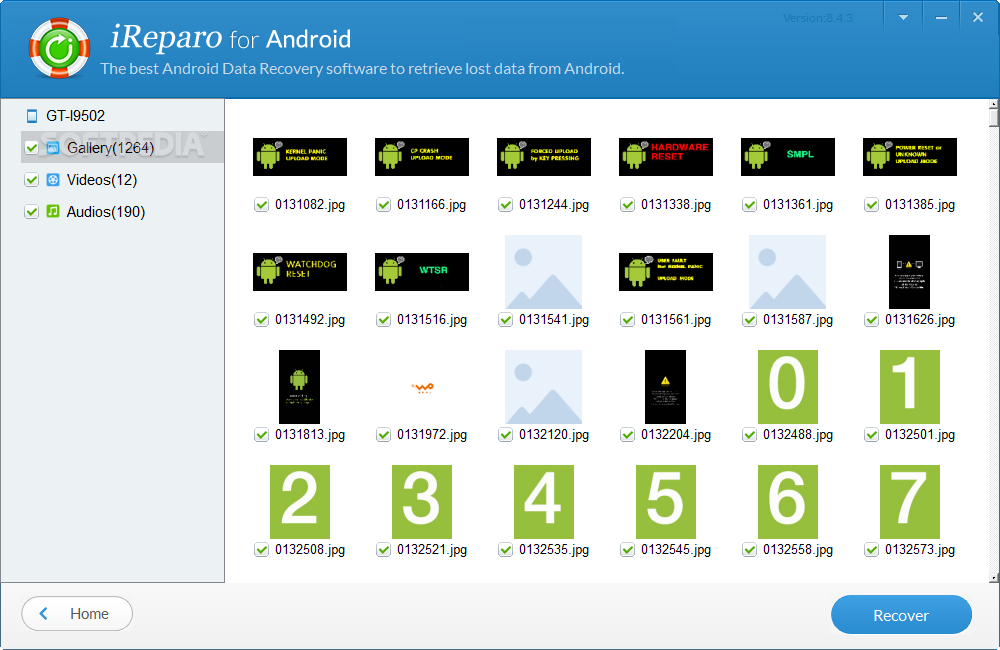
Task: Toggle the 0131338.jpg checkbox
Action: point(628,205)
